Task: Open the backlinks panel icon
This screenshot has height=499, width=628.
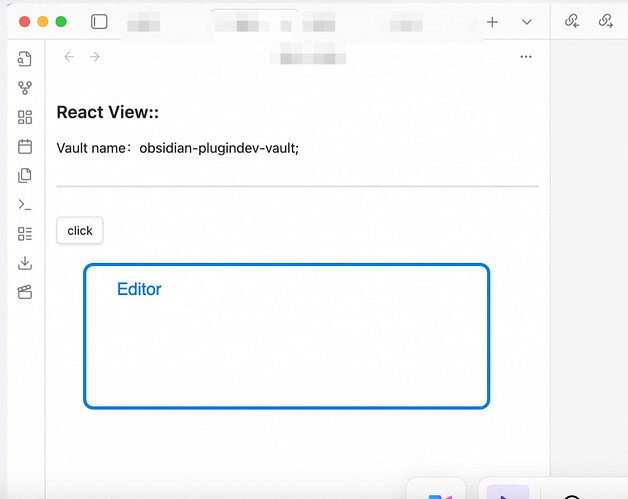Action: [x=572, y=21]
